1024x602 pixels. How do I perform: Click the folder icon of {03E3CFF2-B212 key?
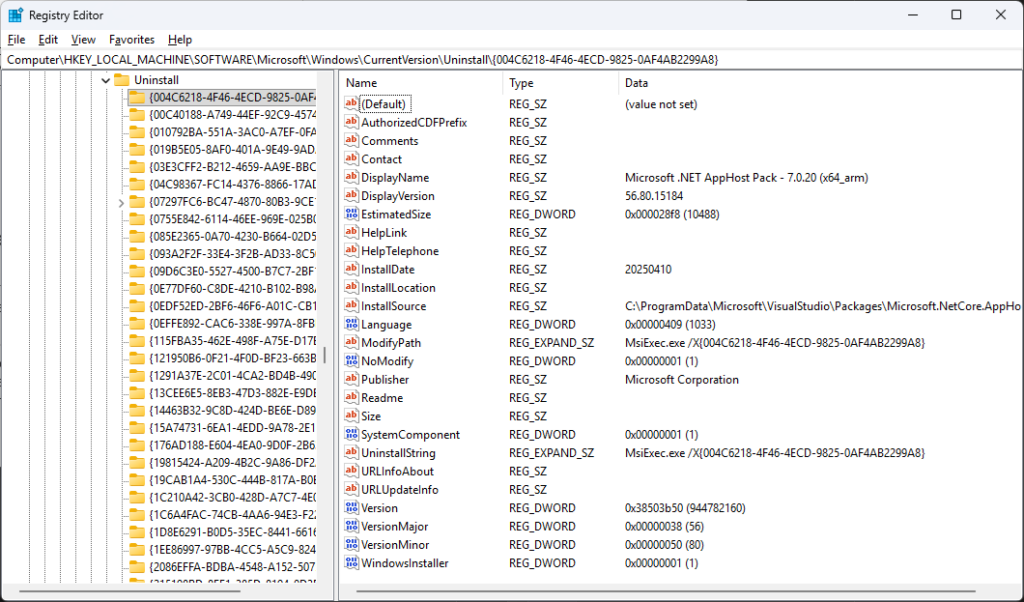pos(137,166)
